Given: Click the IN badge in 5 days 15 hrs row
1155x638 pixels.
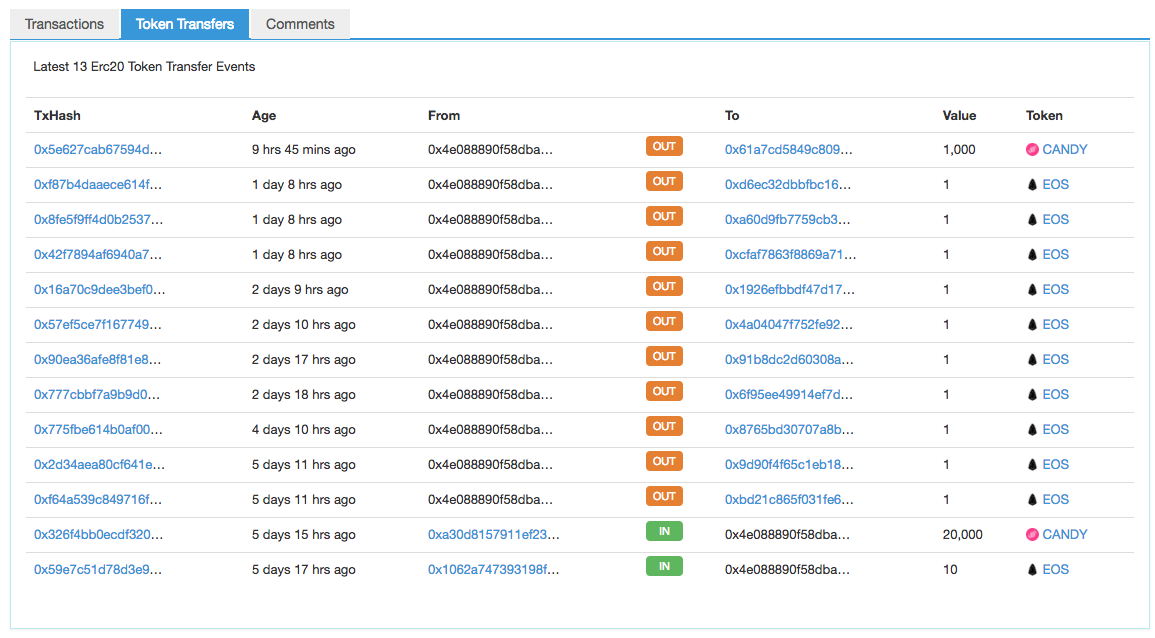Looking at the screenshot, I should [664, 532].
